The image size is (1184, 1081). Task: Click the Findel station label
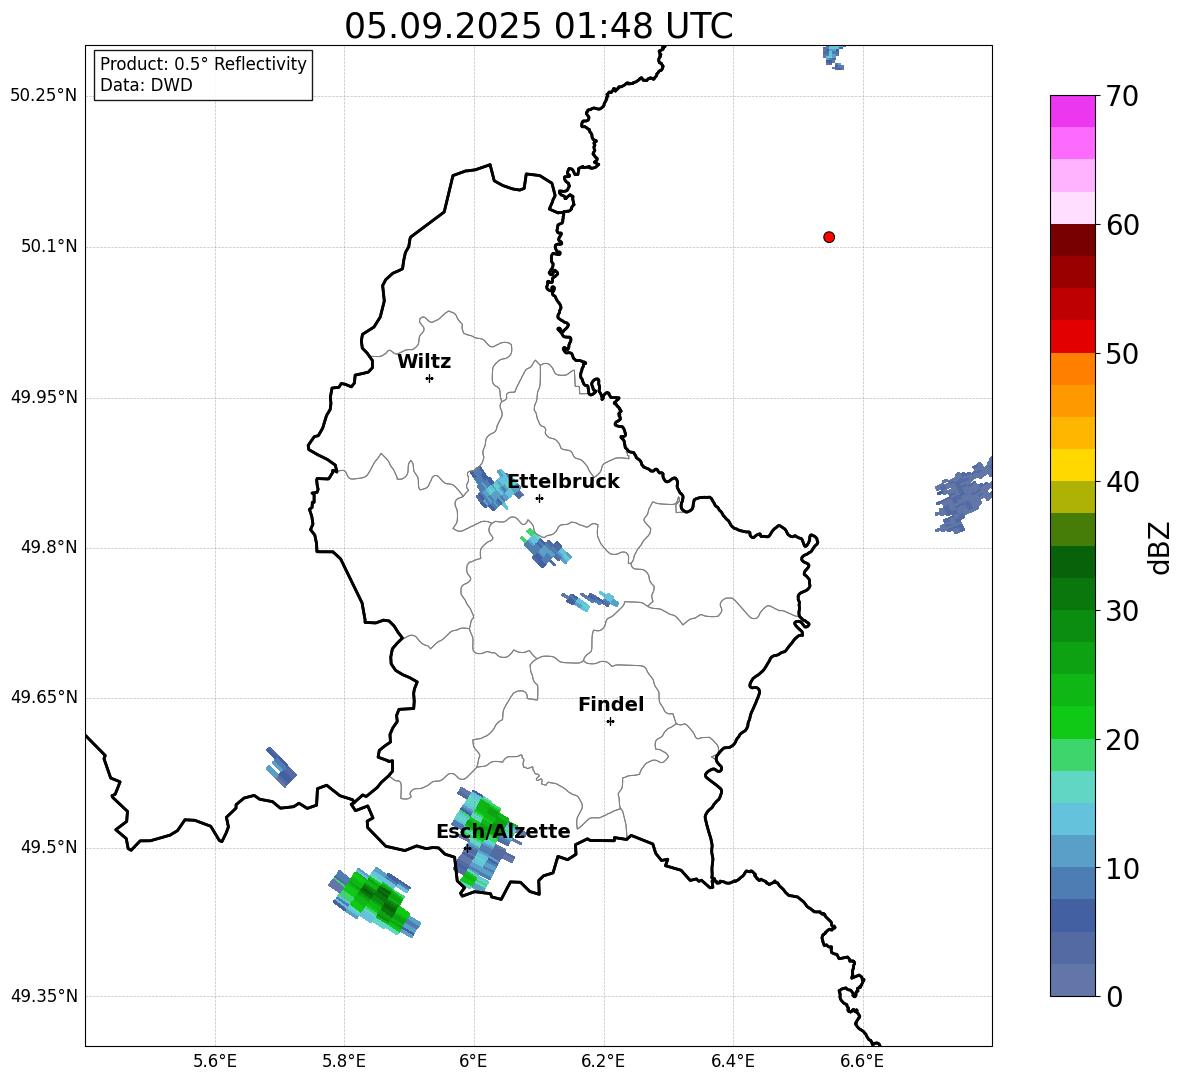(x=611, y=704)
